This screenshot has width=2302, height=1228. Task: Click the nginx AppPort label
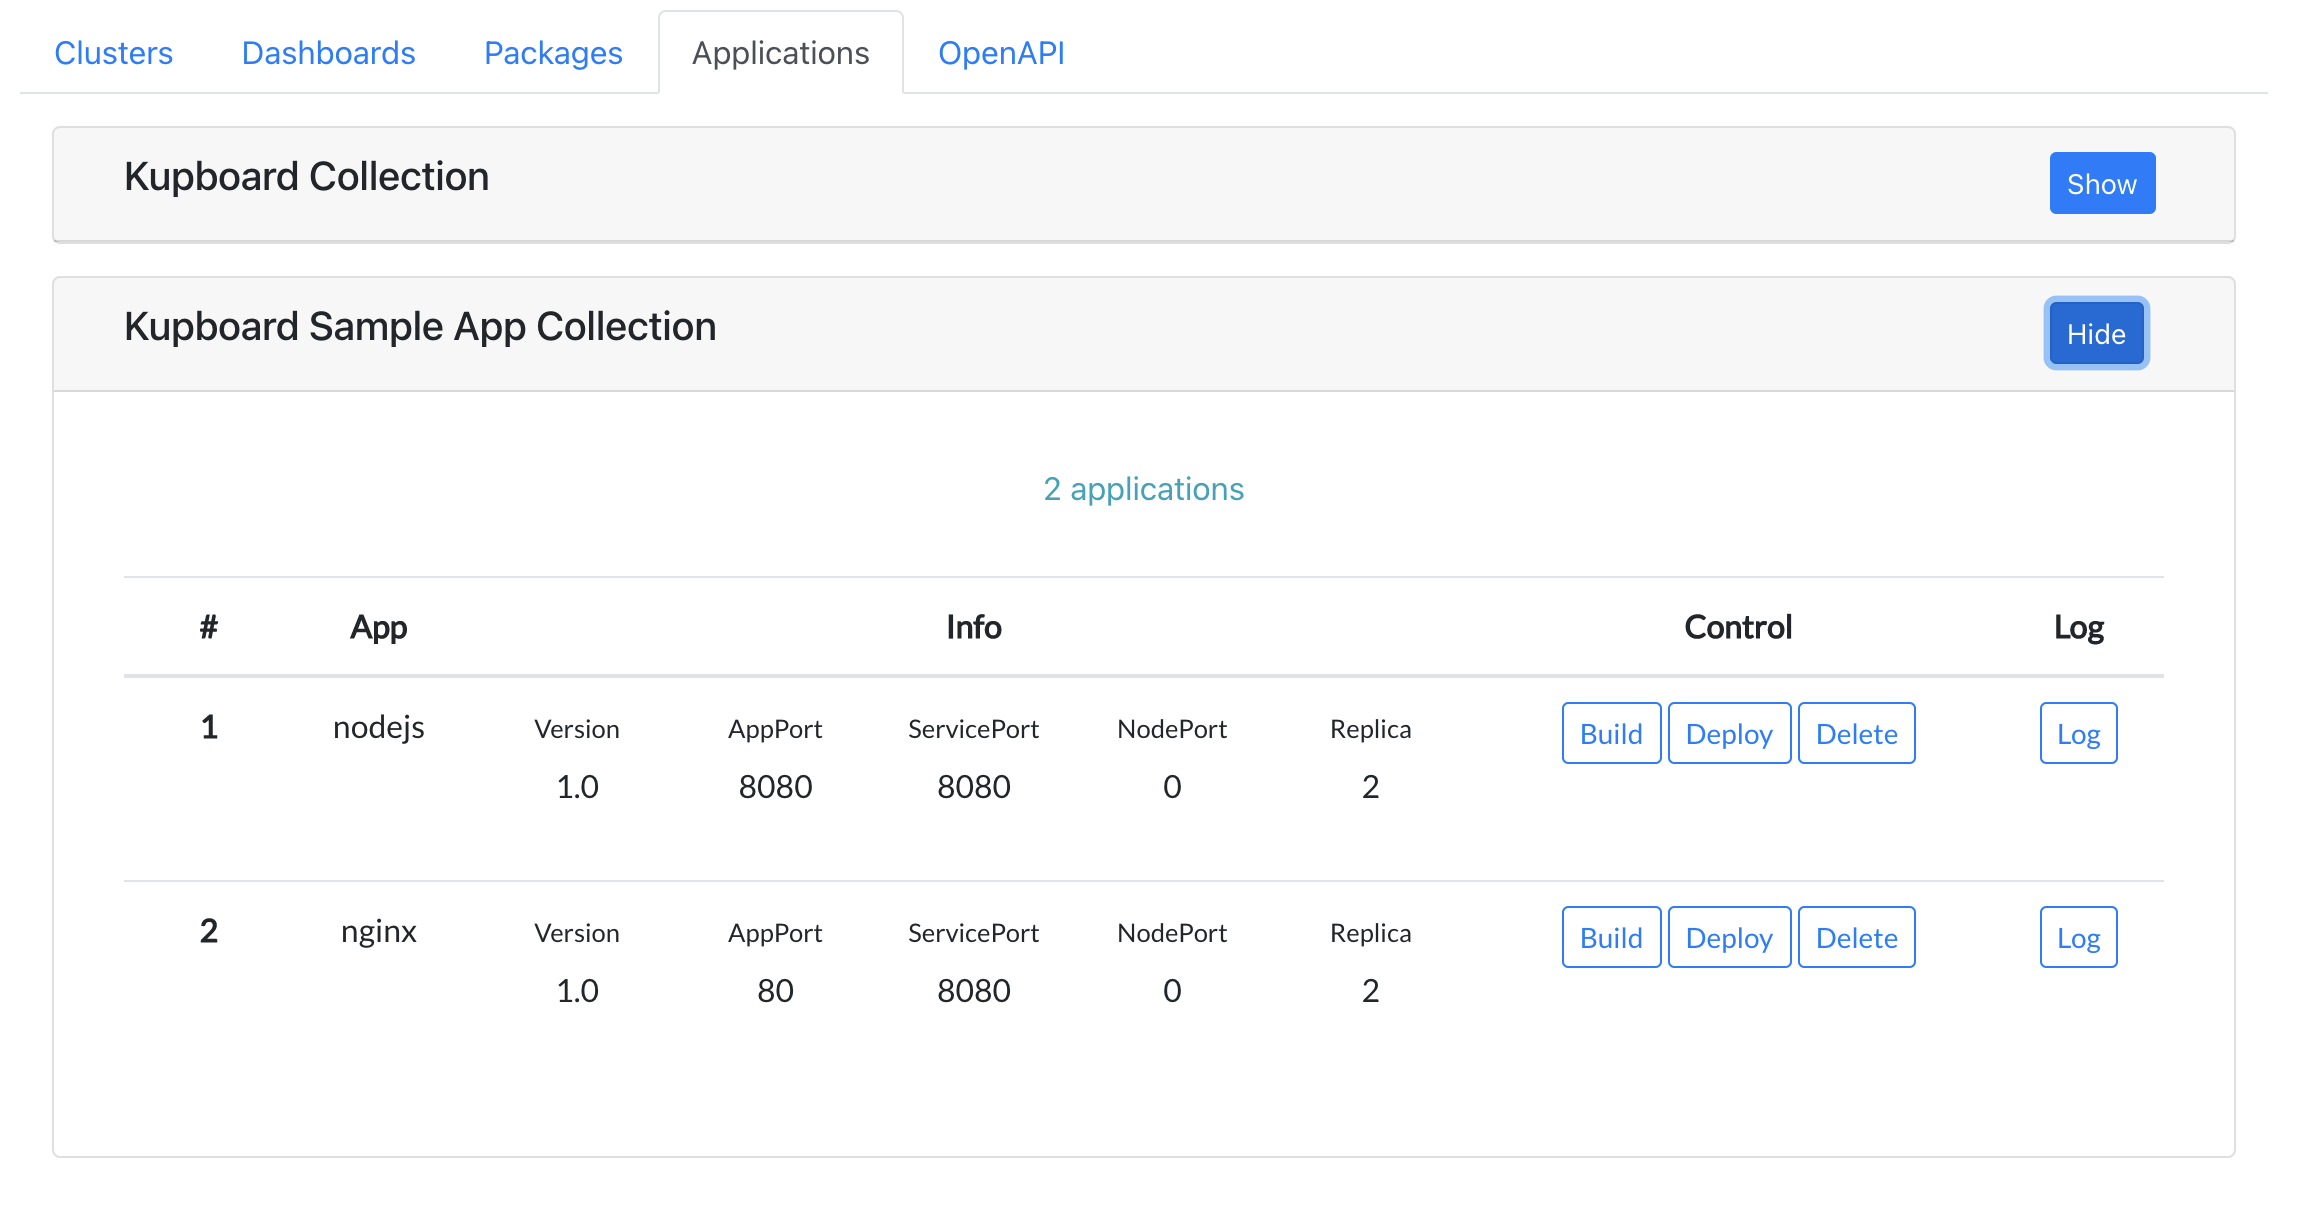tap(775, 933)
